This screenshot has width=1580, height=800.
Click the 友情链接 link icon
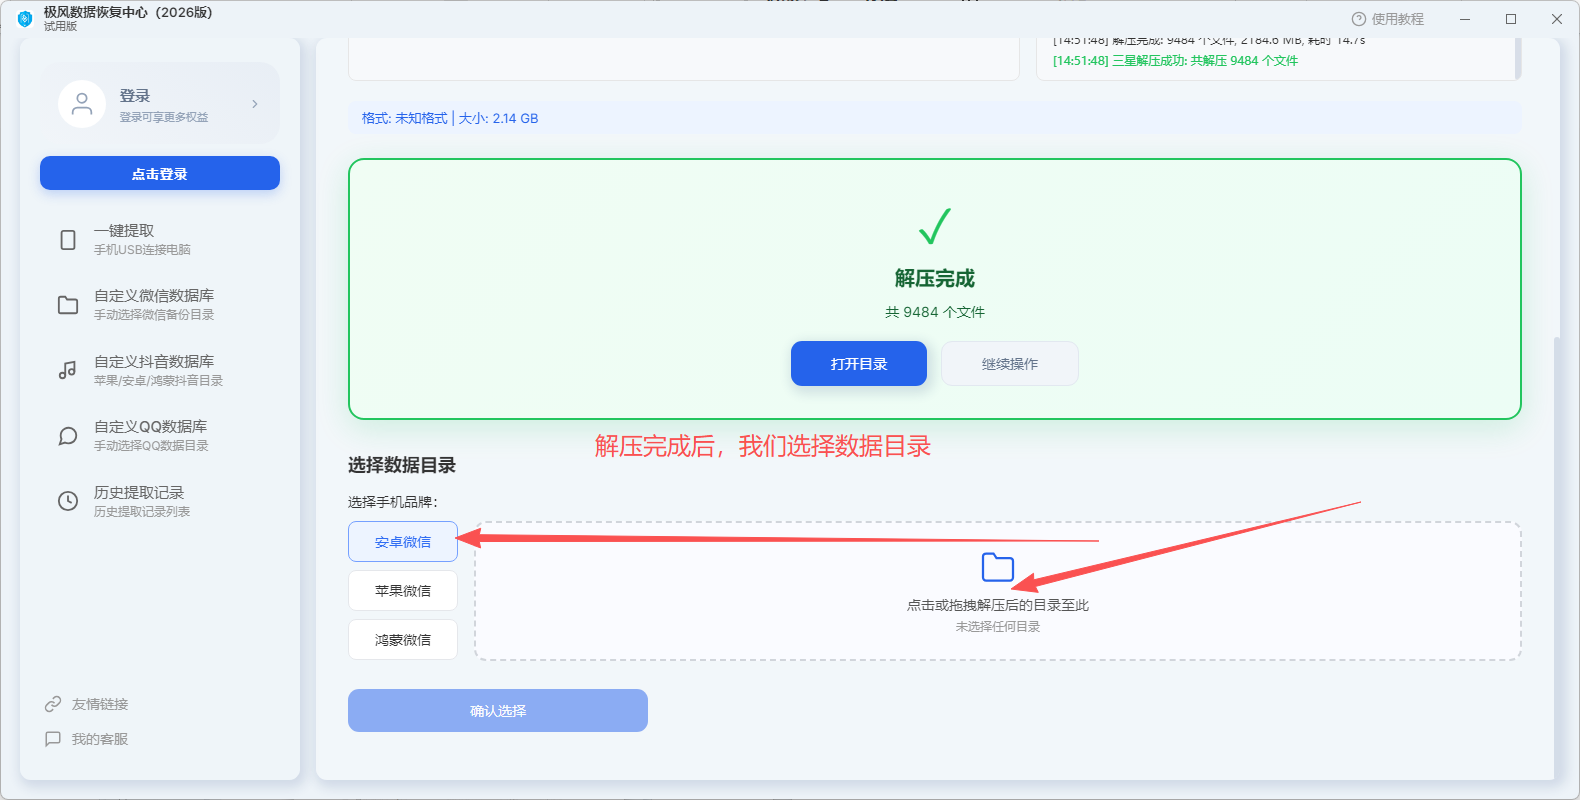coord(53,704)
